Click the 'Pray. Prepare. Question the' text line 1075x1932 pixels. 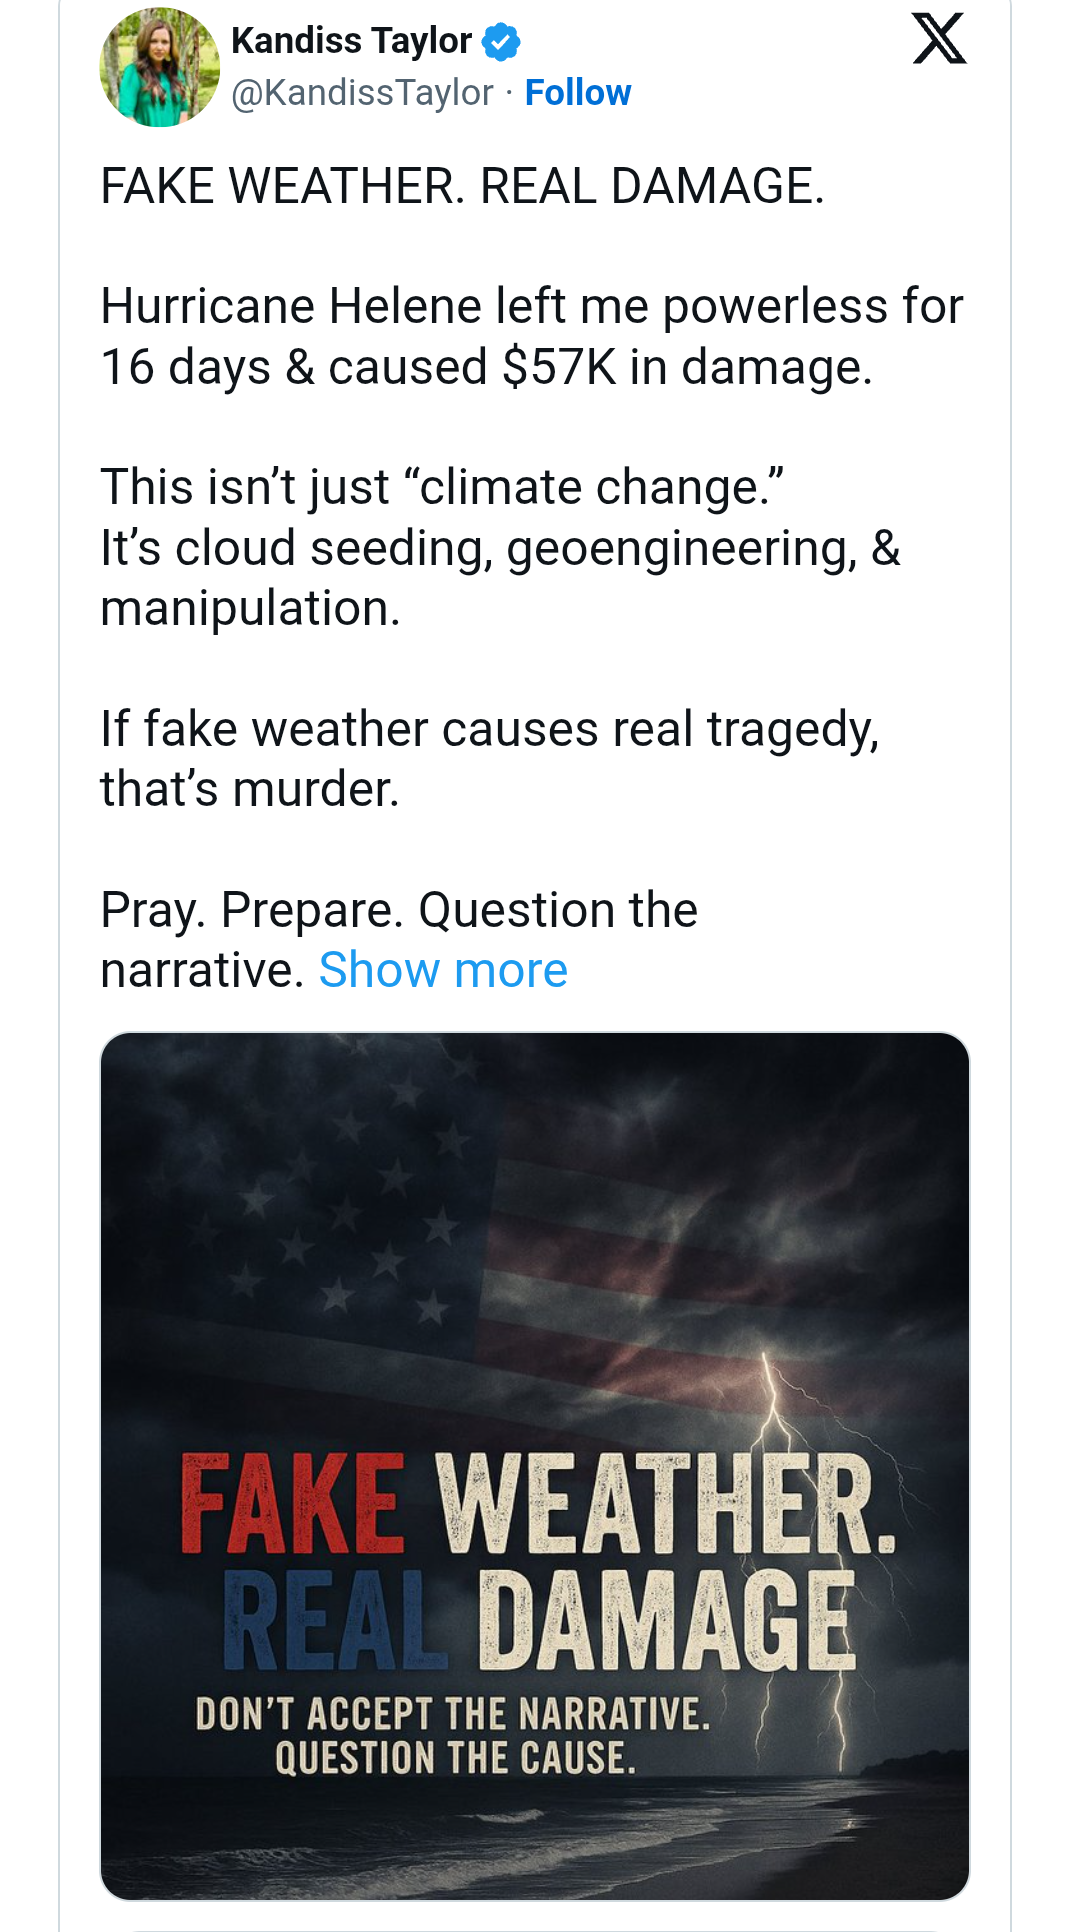click(x=399, y=910)
